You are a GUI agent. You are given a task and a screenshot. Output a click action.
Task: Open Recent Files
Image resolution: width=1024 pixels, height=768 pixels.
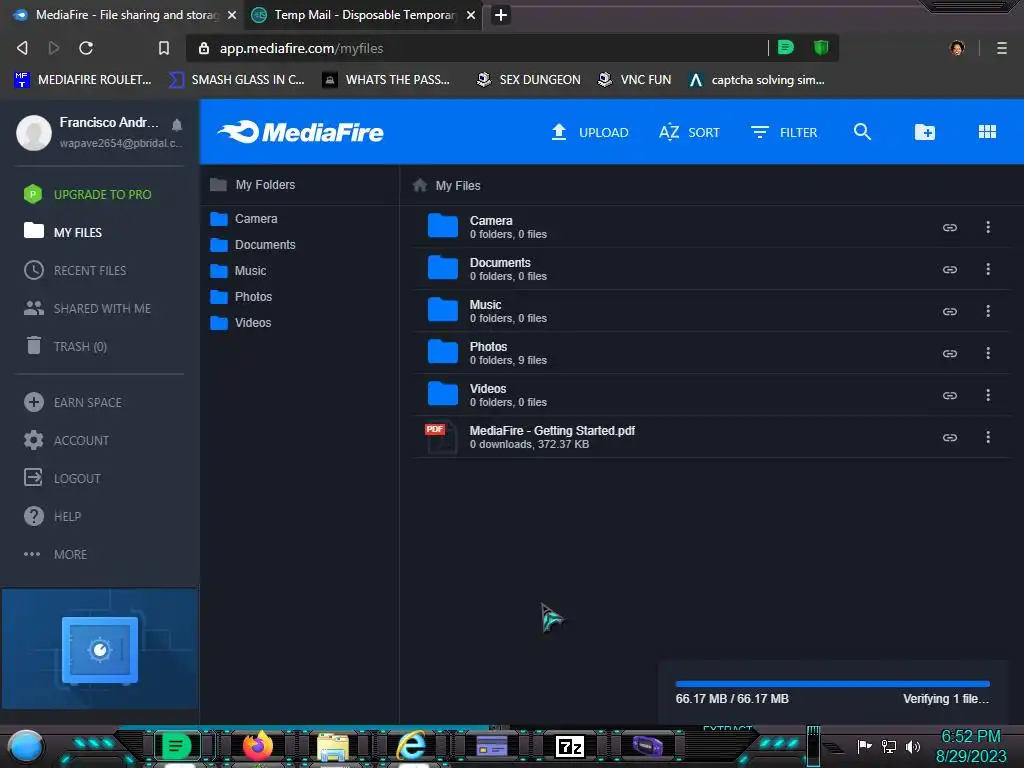pos(75,270)
